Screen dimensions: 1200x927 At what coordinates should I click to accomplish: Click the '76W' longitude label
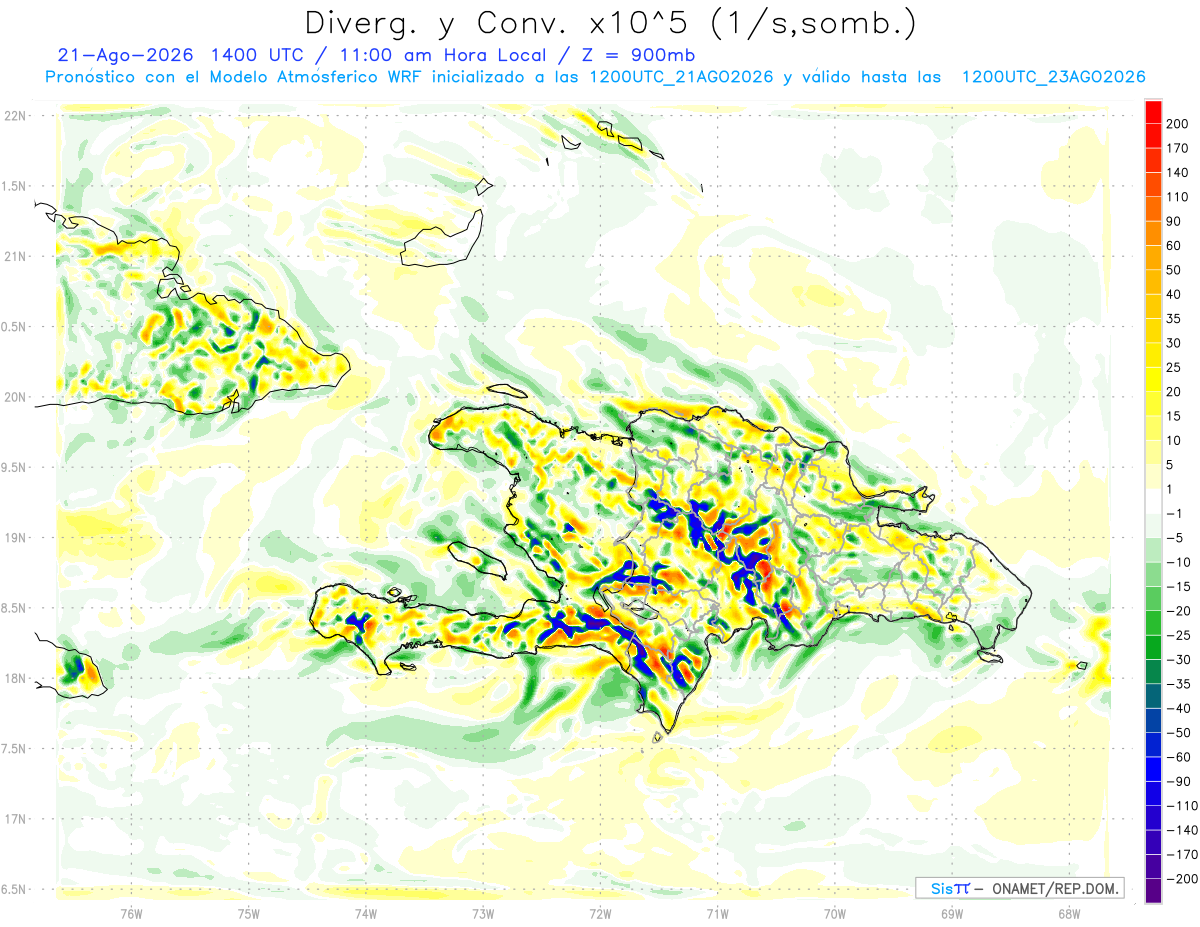131,913
